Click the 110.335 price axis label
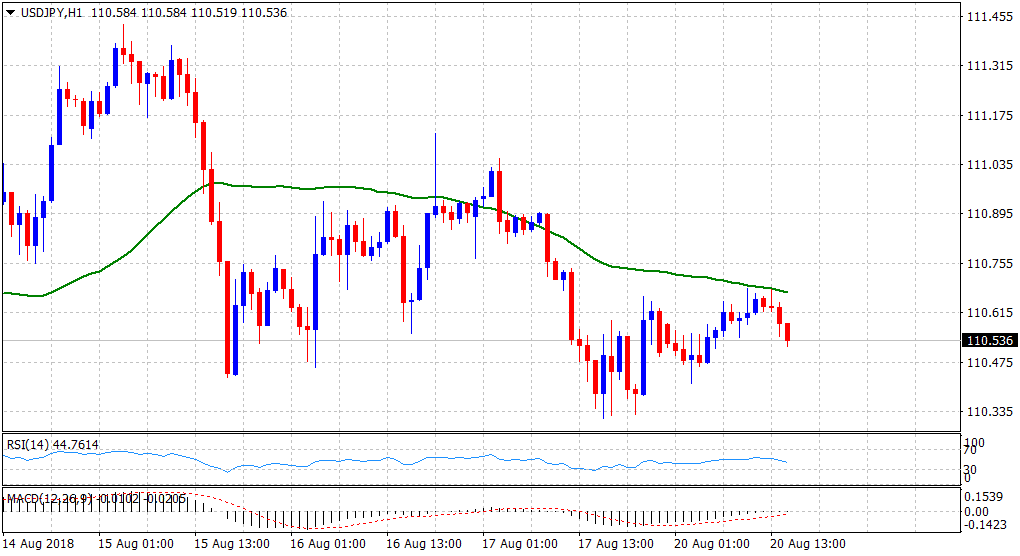This screenshot has width=1020, height=556. point(989,411)
